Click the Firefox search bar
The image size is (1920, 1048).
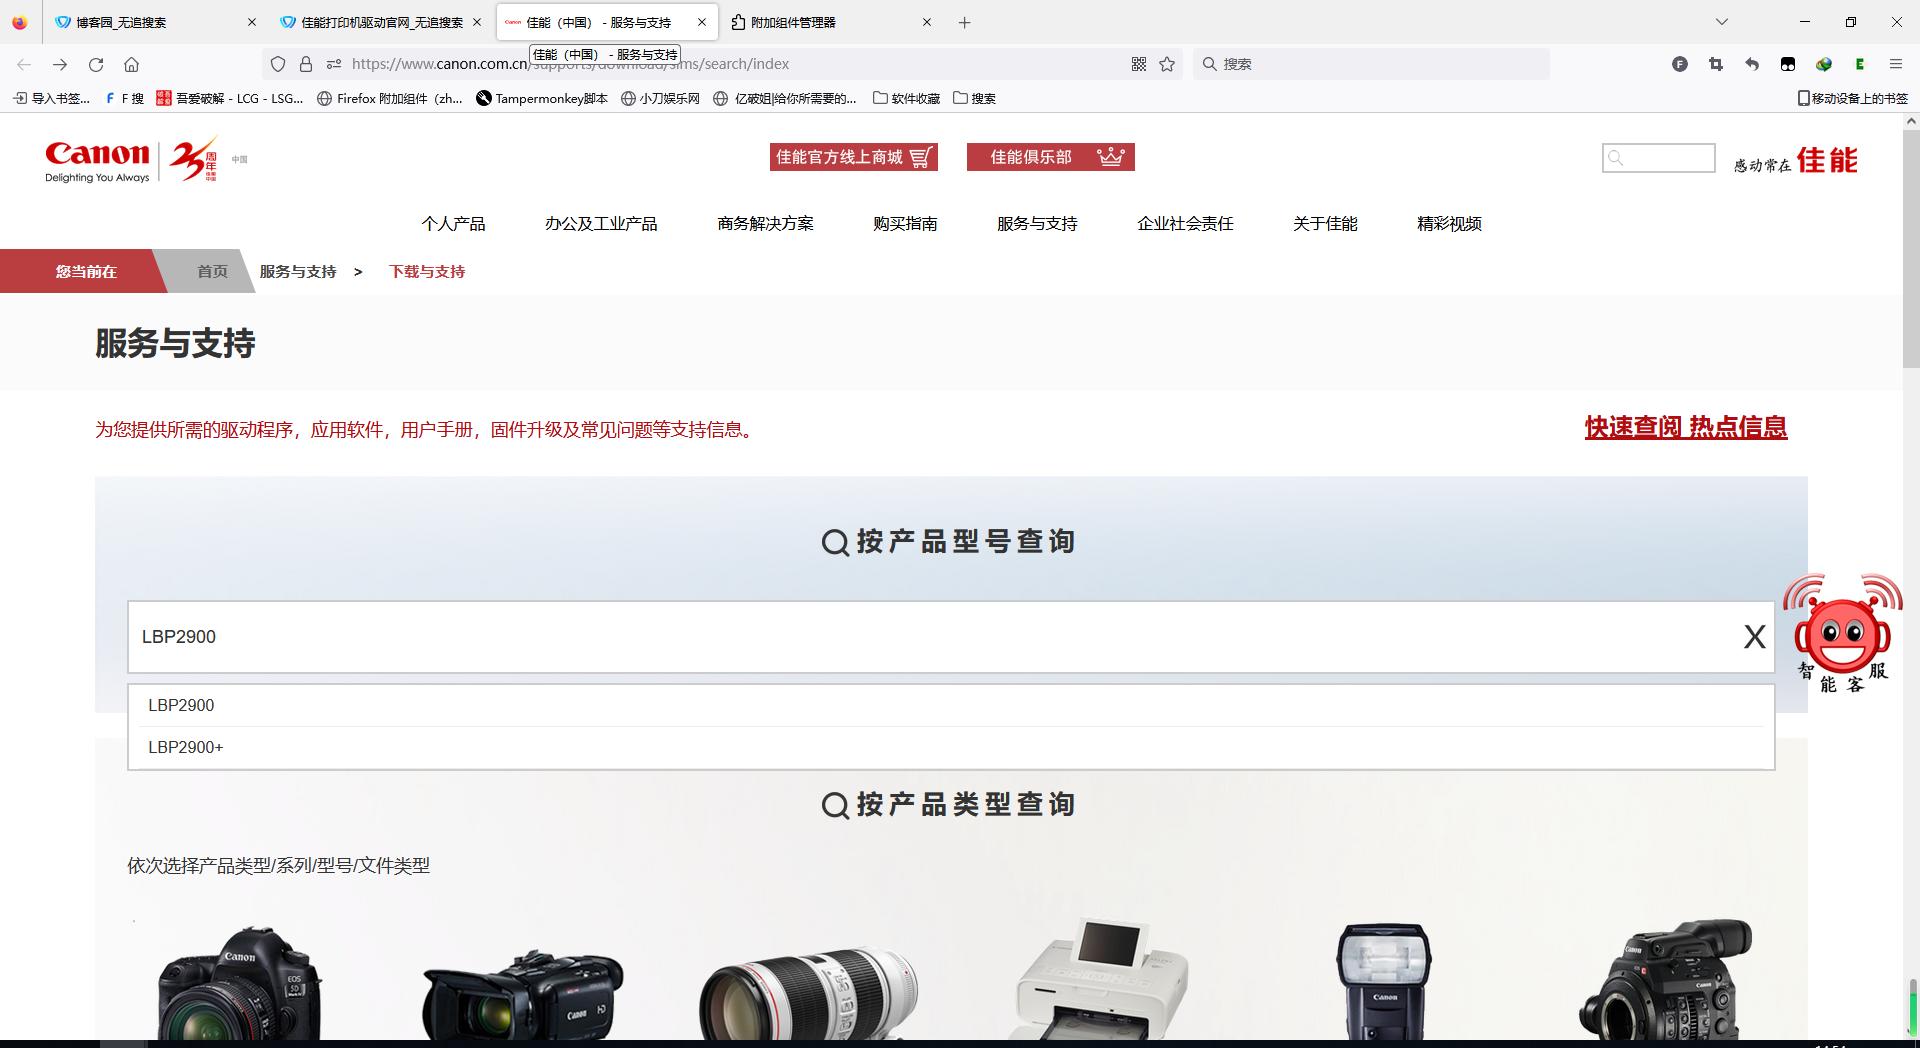[1371, 64]
